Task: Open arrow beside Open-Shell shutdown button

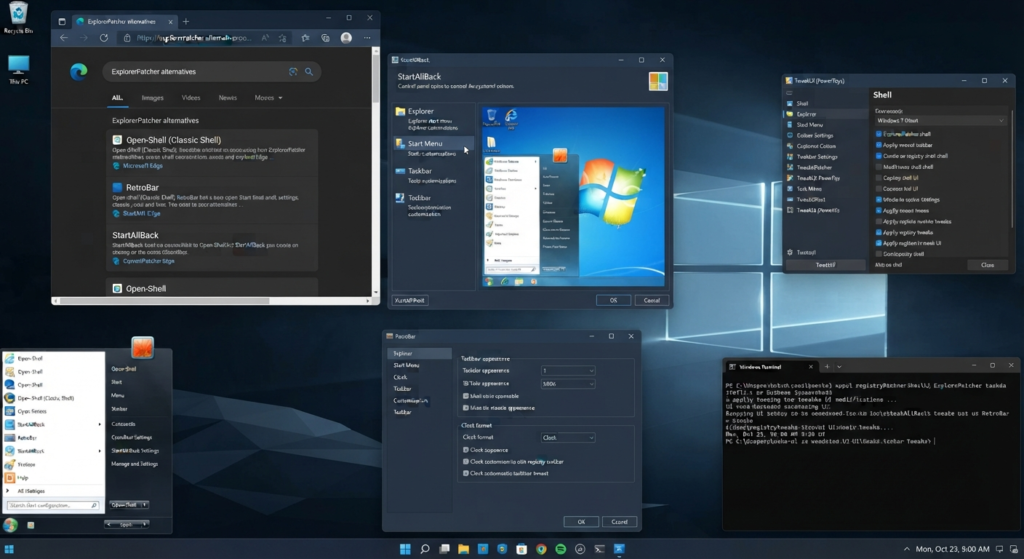Action: 145,505
